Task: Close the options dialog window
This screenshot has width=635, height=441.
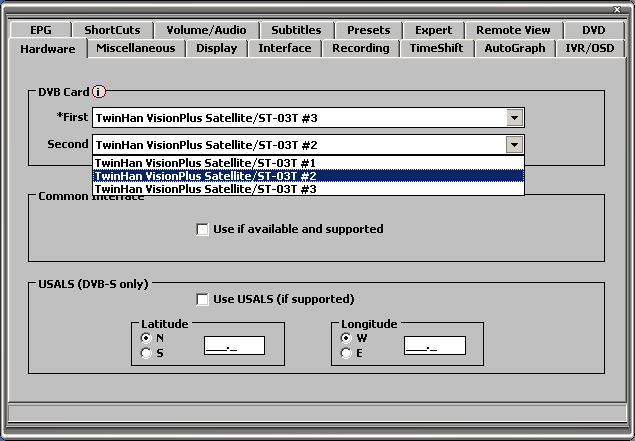Action: 617,9
